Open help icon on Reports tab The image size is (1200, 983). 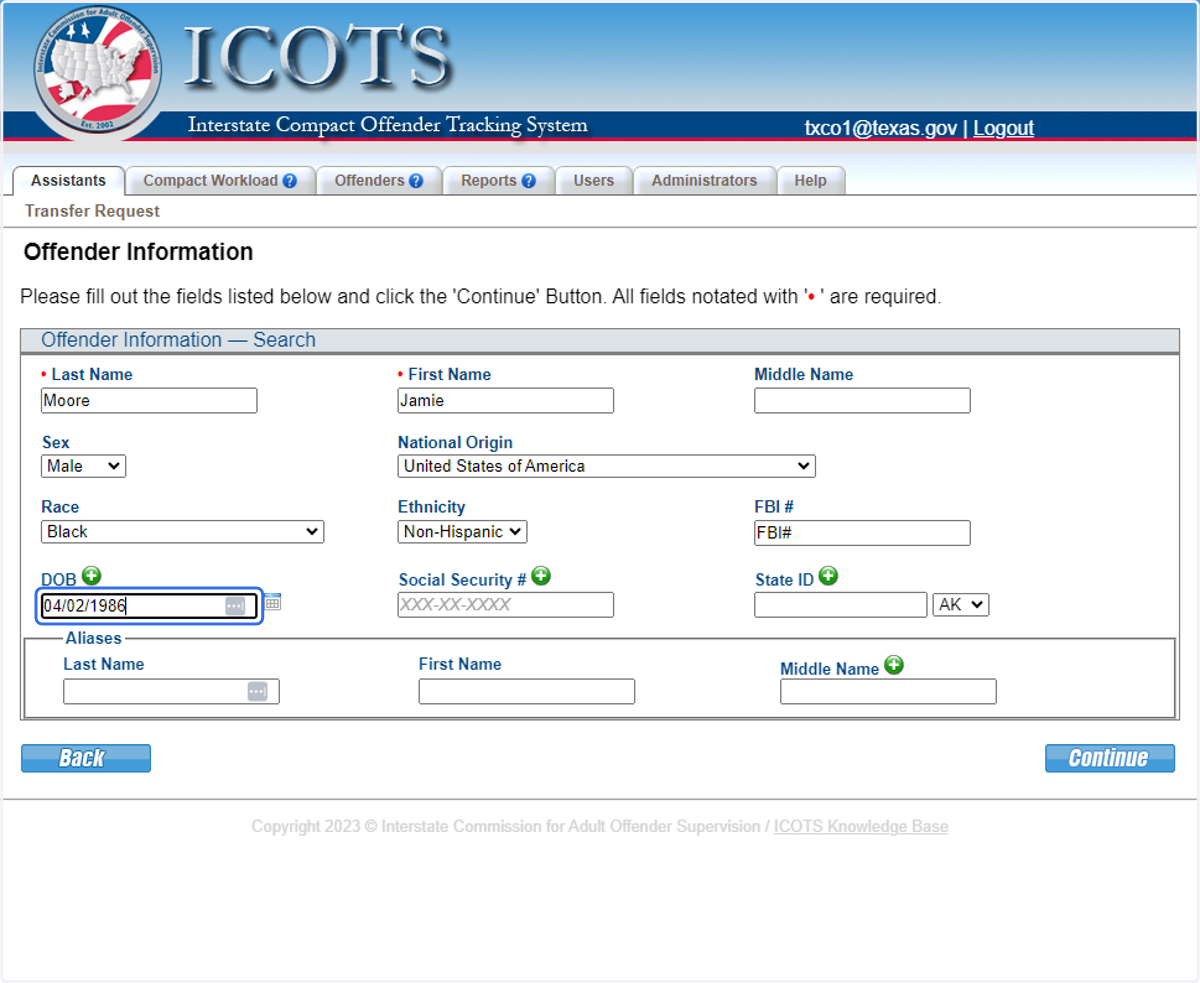(x=529, y=181)
